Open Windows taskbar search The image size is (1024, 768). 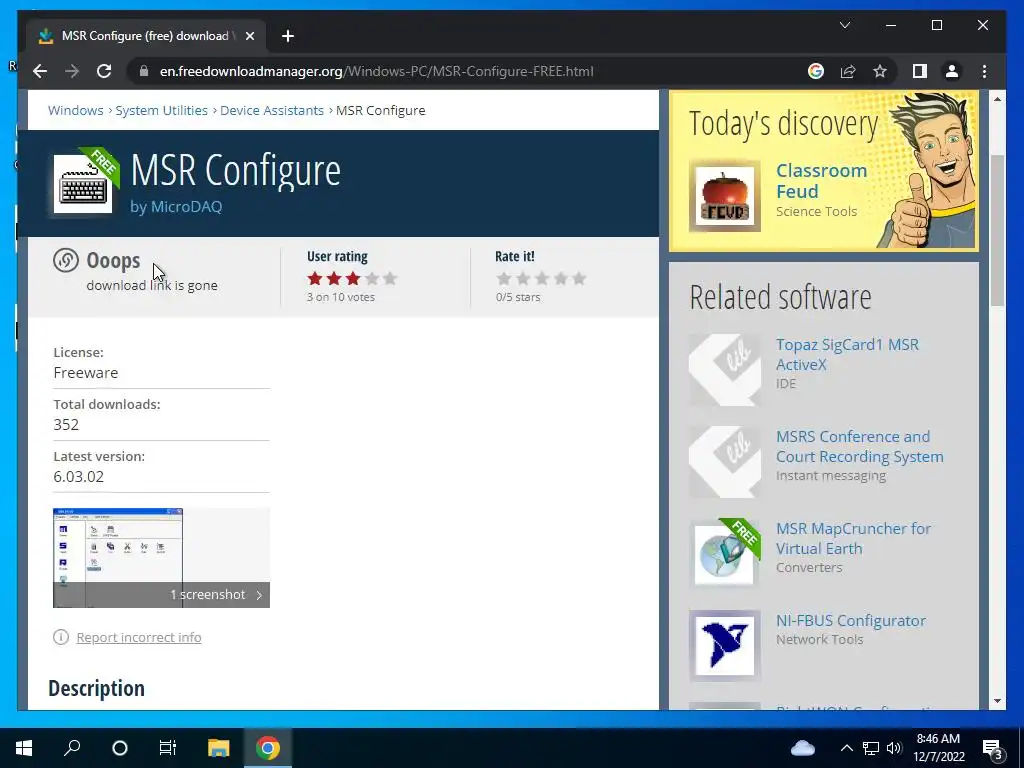[x=72, y=748]
